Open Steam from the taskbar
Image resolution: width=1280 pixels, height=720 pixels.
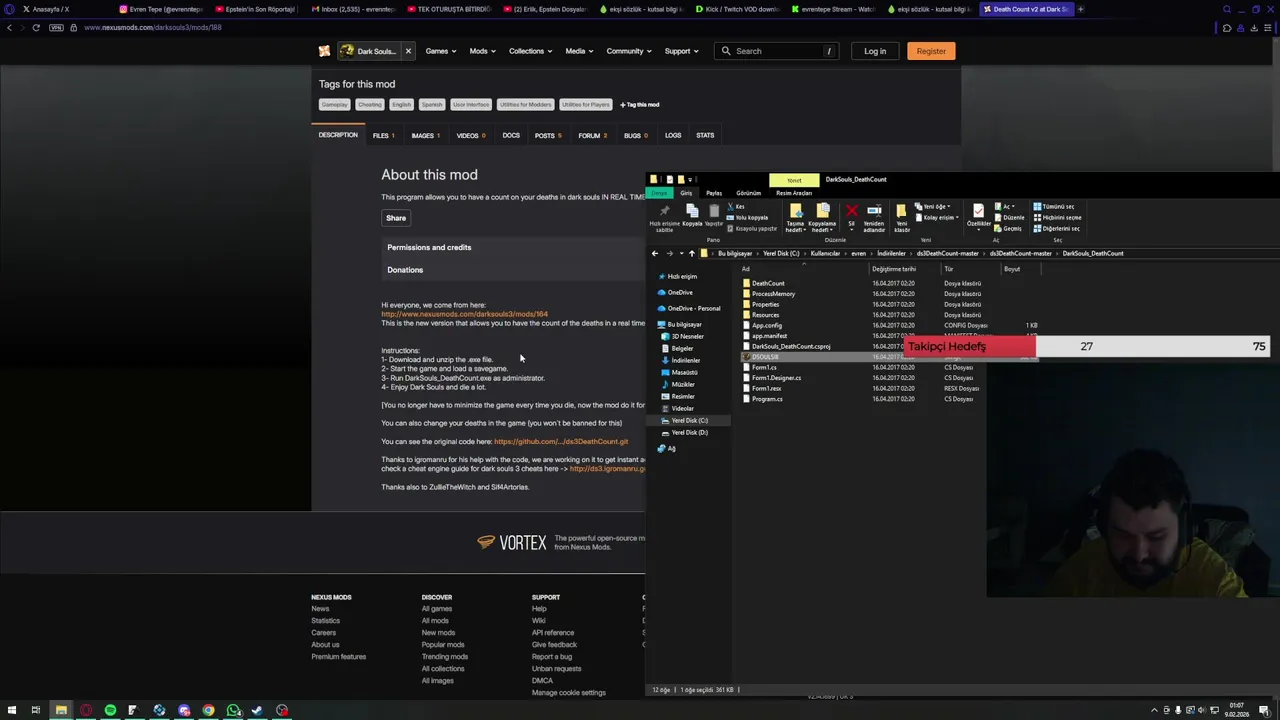(257, 710)
